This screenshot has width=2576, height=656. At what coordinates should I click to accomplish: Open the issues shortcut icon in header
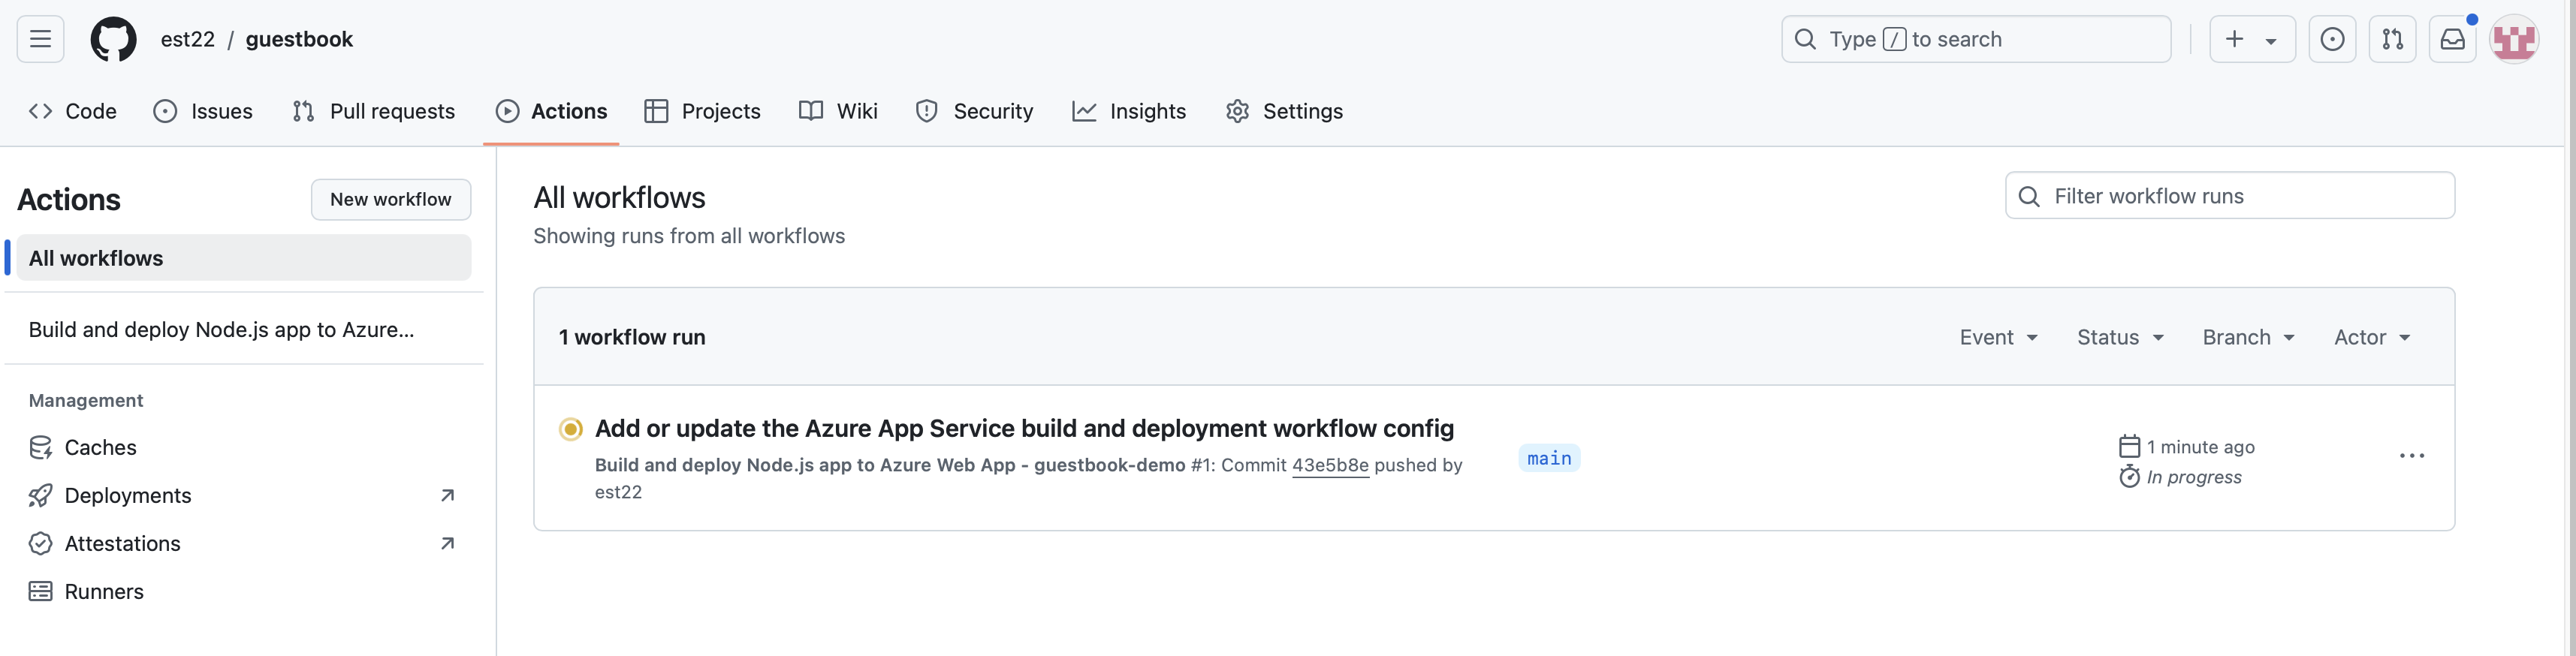2332,39
